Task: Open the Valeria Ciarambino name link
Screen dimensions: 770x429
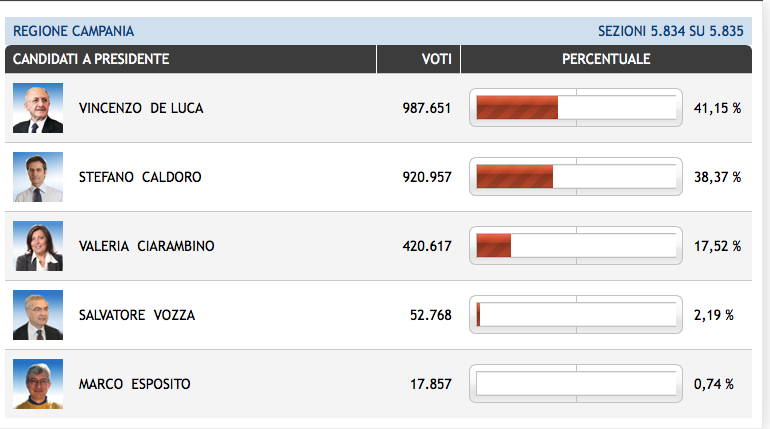Action: tap(146, 246)
